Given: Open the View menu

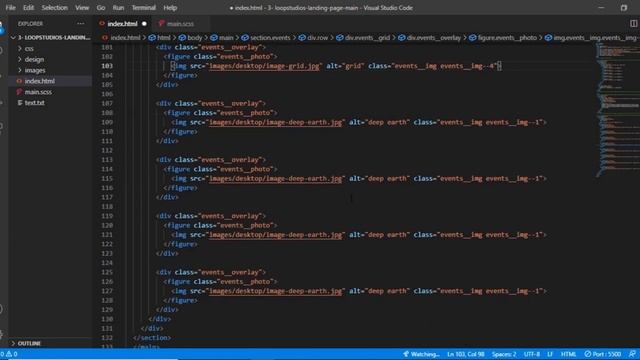Looking at the screenshot, I should (x=82, y=8).
